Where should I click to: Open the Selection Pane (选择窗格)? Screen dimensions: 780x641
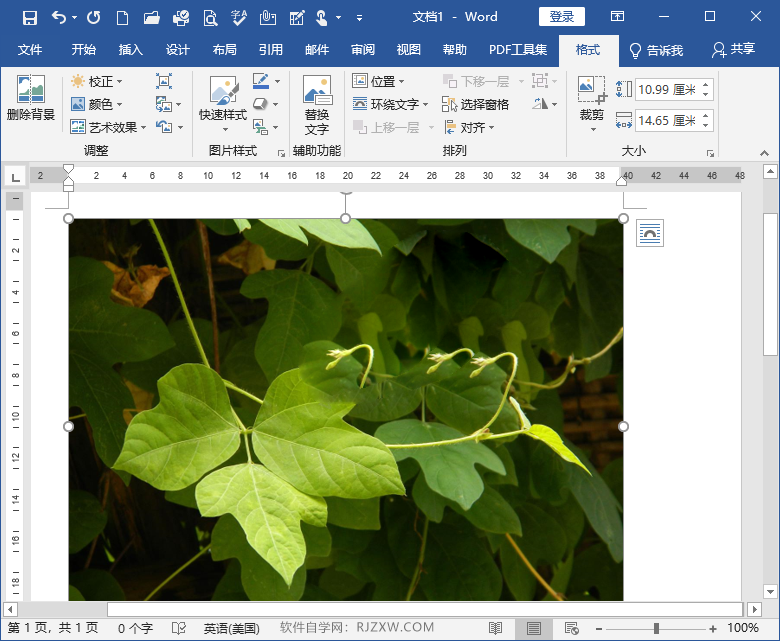475,104
